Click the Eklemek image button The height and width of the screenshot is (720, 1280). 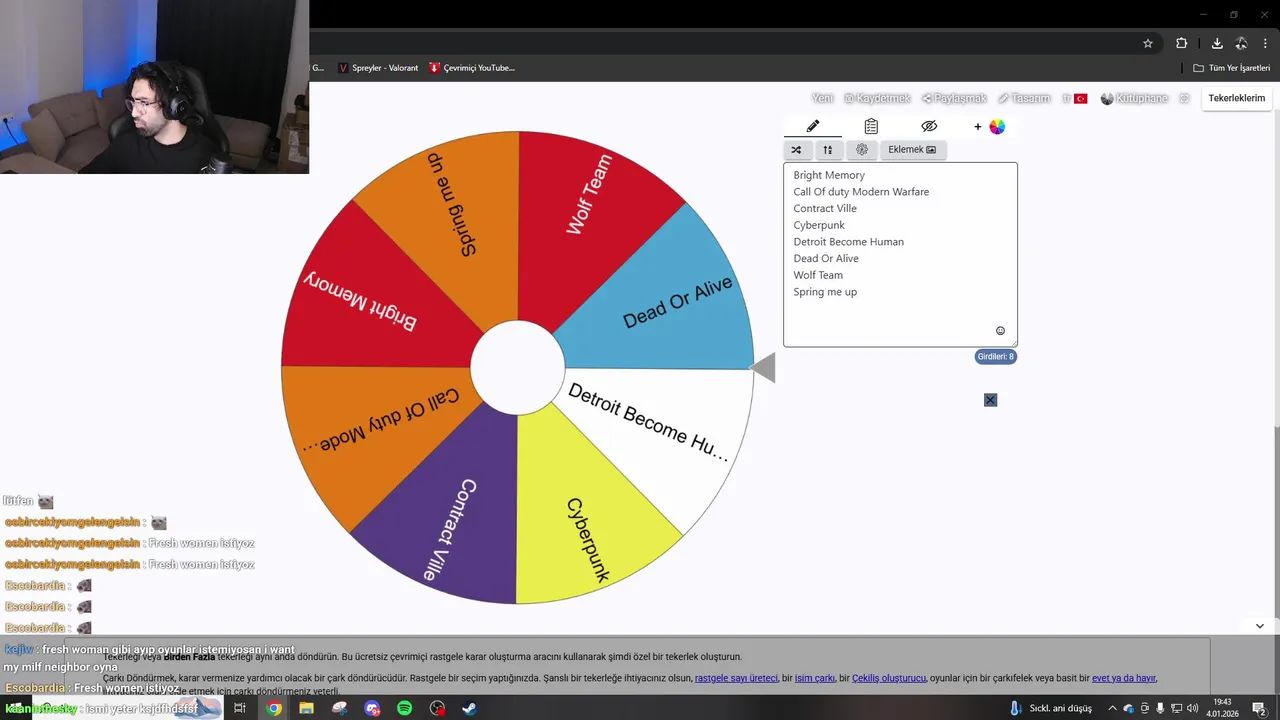click(912, 150)
